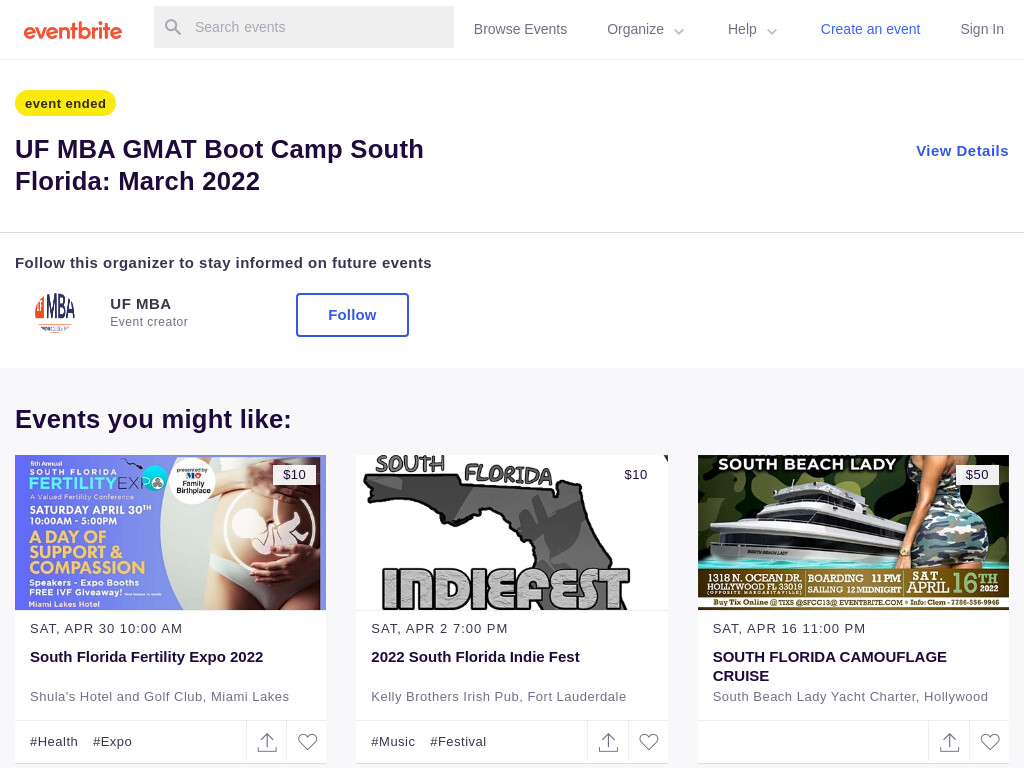The width and height of the screenshot is (1024, 768).
Task: Open View Details link
Action: [962, 151]
